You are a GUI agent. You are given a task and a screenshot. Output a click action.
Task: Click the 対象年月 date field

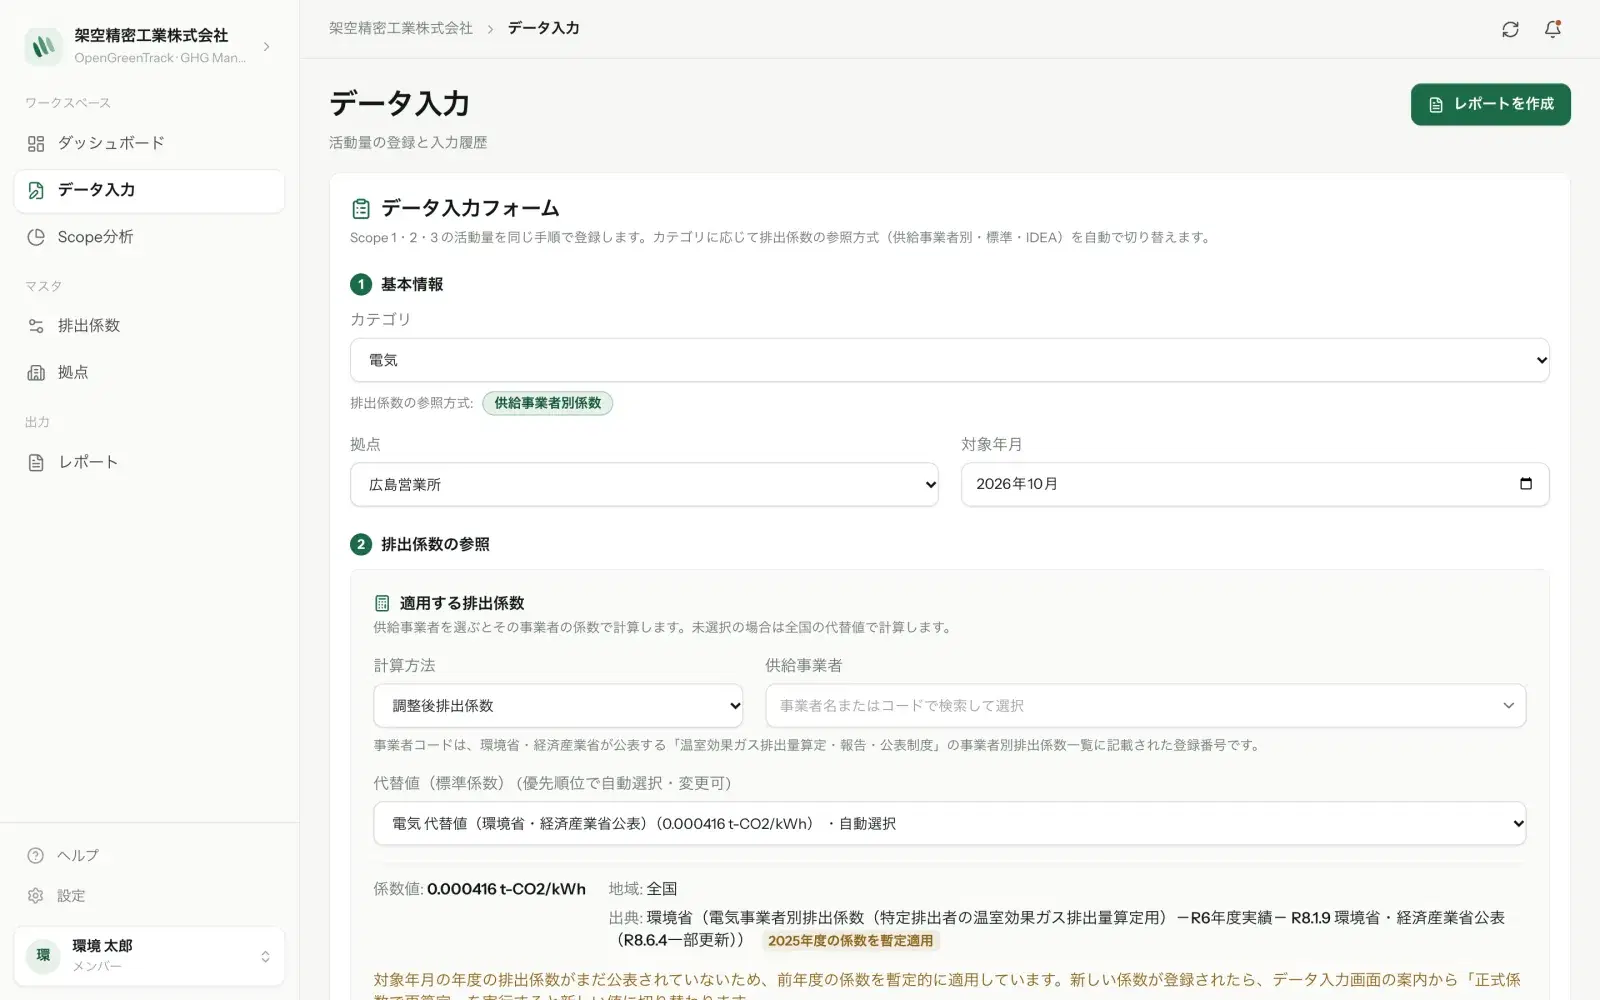tap(1255, 484)
